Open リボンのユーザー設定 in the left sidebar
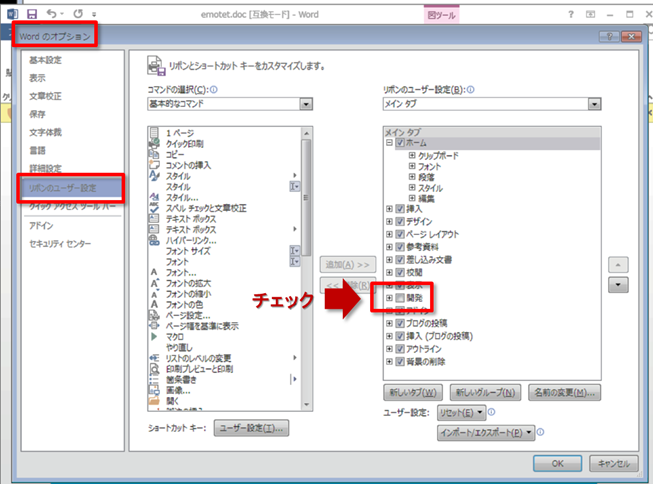Image resolution: width=653 pixels, height=484 pixels. click(x=67, y=185)
